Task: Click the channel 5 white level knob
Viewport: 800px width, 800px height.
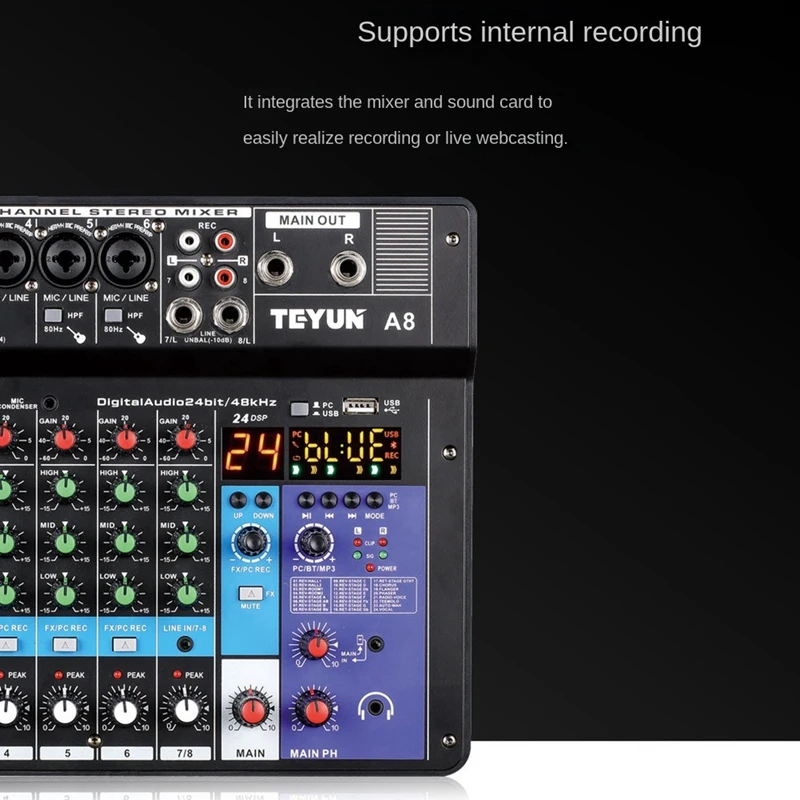Action: coord(65,711)
